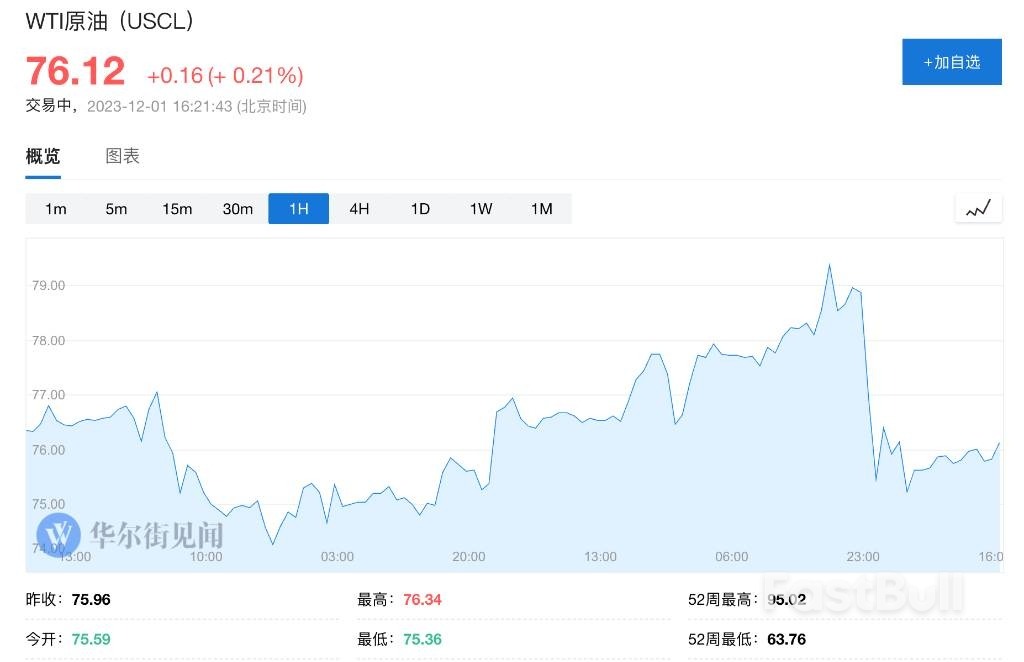The width and height of the screenshot is (1024, 662).
Task: Click the highest peak on the chart
Action: pyautogui.click(x=829, y=265)
